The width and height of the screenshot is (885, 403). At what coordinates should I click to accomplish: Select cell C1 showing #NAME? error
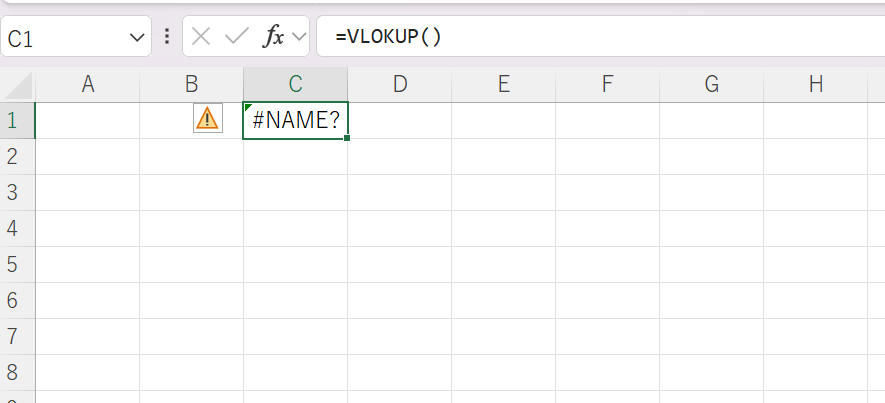point(296,120)
